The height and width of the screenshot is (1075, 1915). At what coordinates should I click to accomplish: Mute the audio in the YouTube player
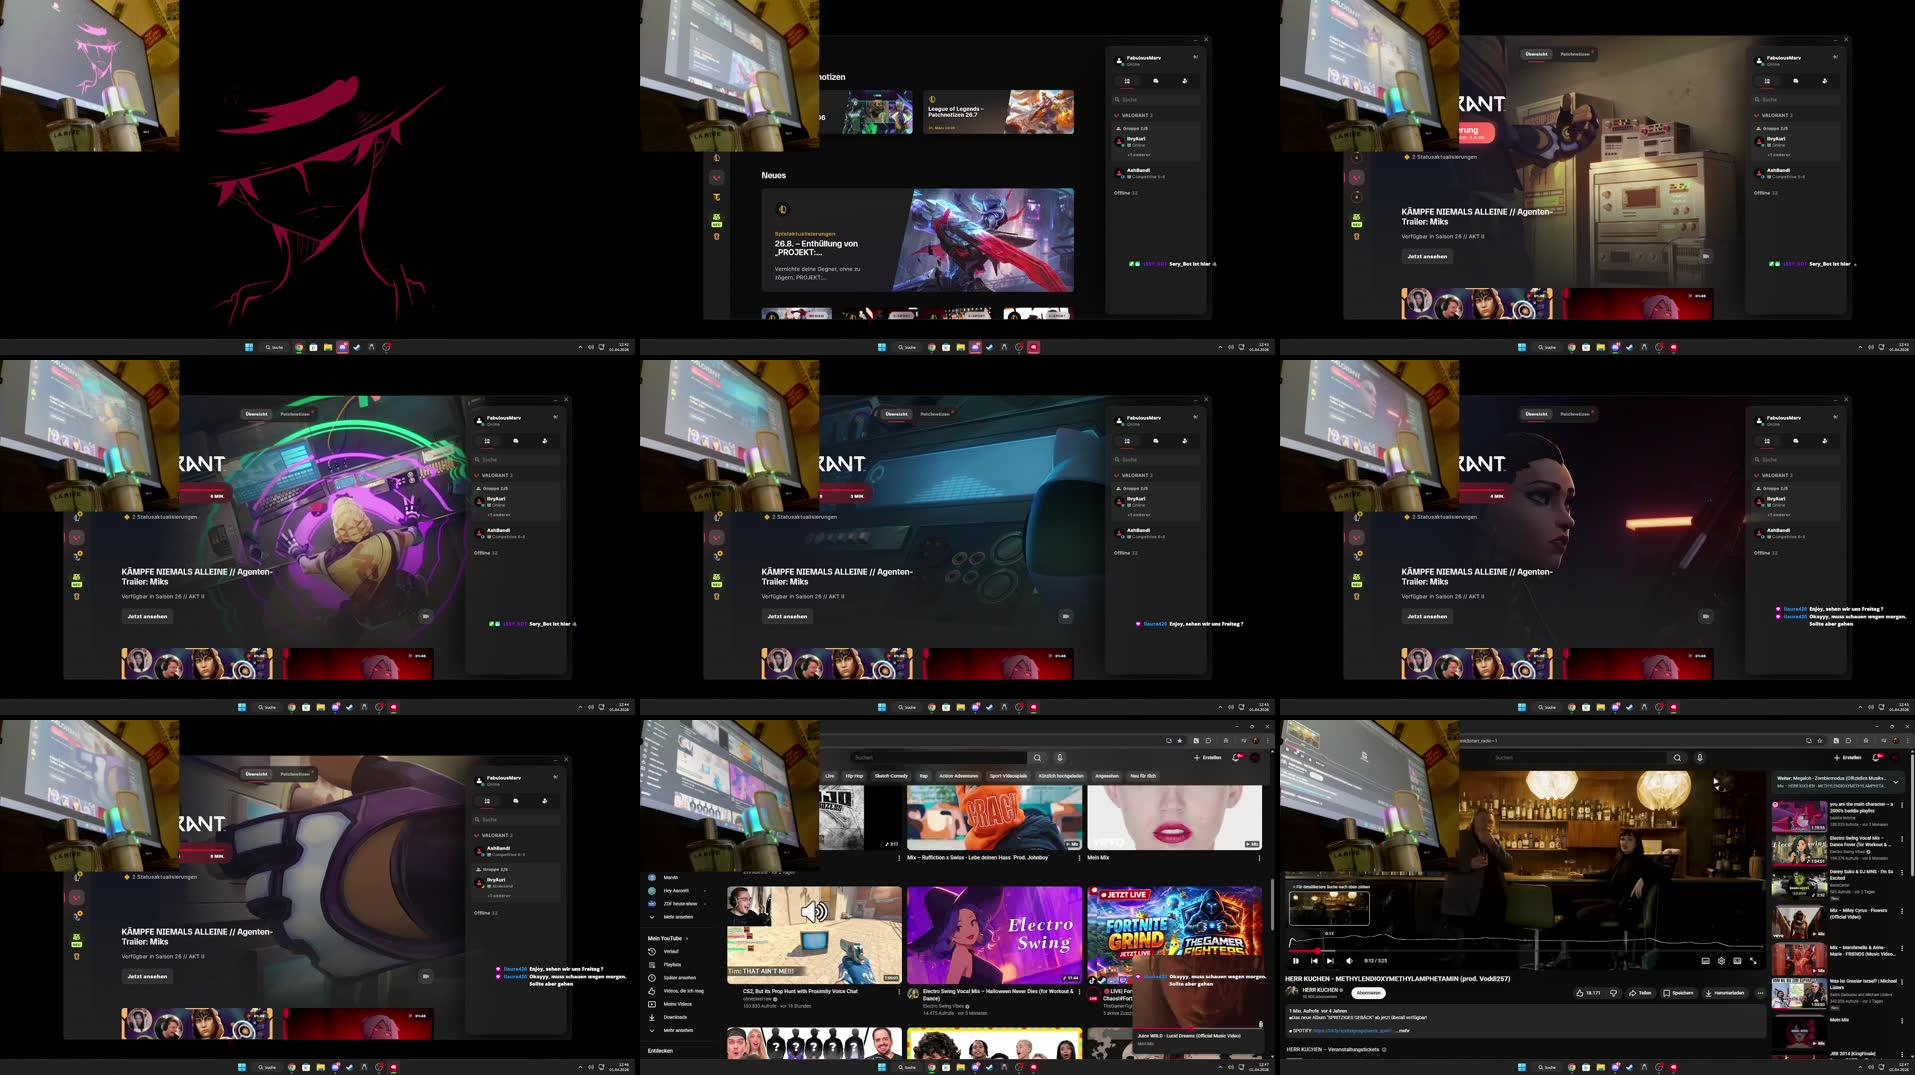[x=1349, y=961]
